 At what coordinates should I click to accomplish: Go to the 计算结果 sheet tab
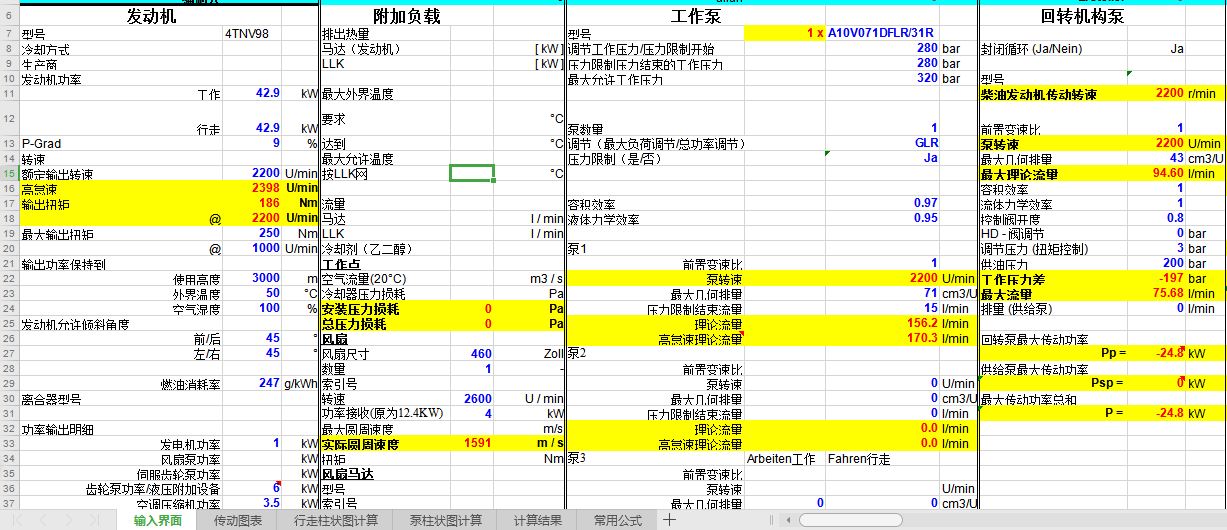(538, 520)
